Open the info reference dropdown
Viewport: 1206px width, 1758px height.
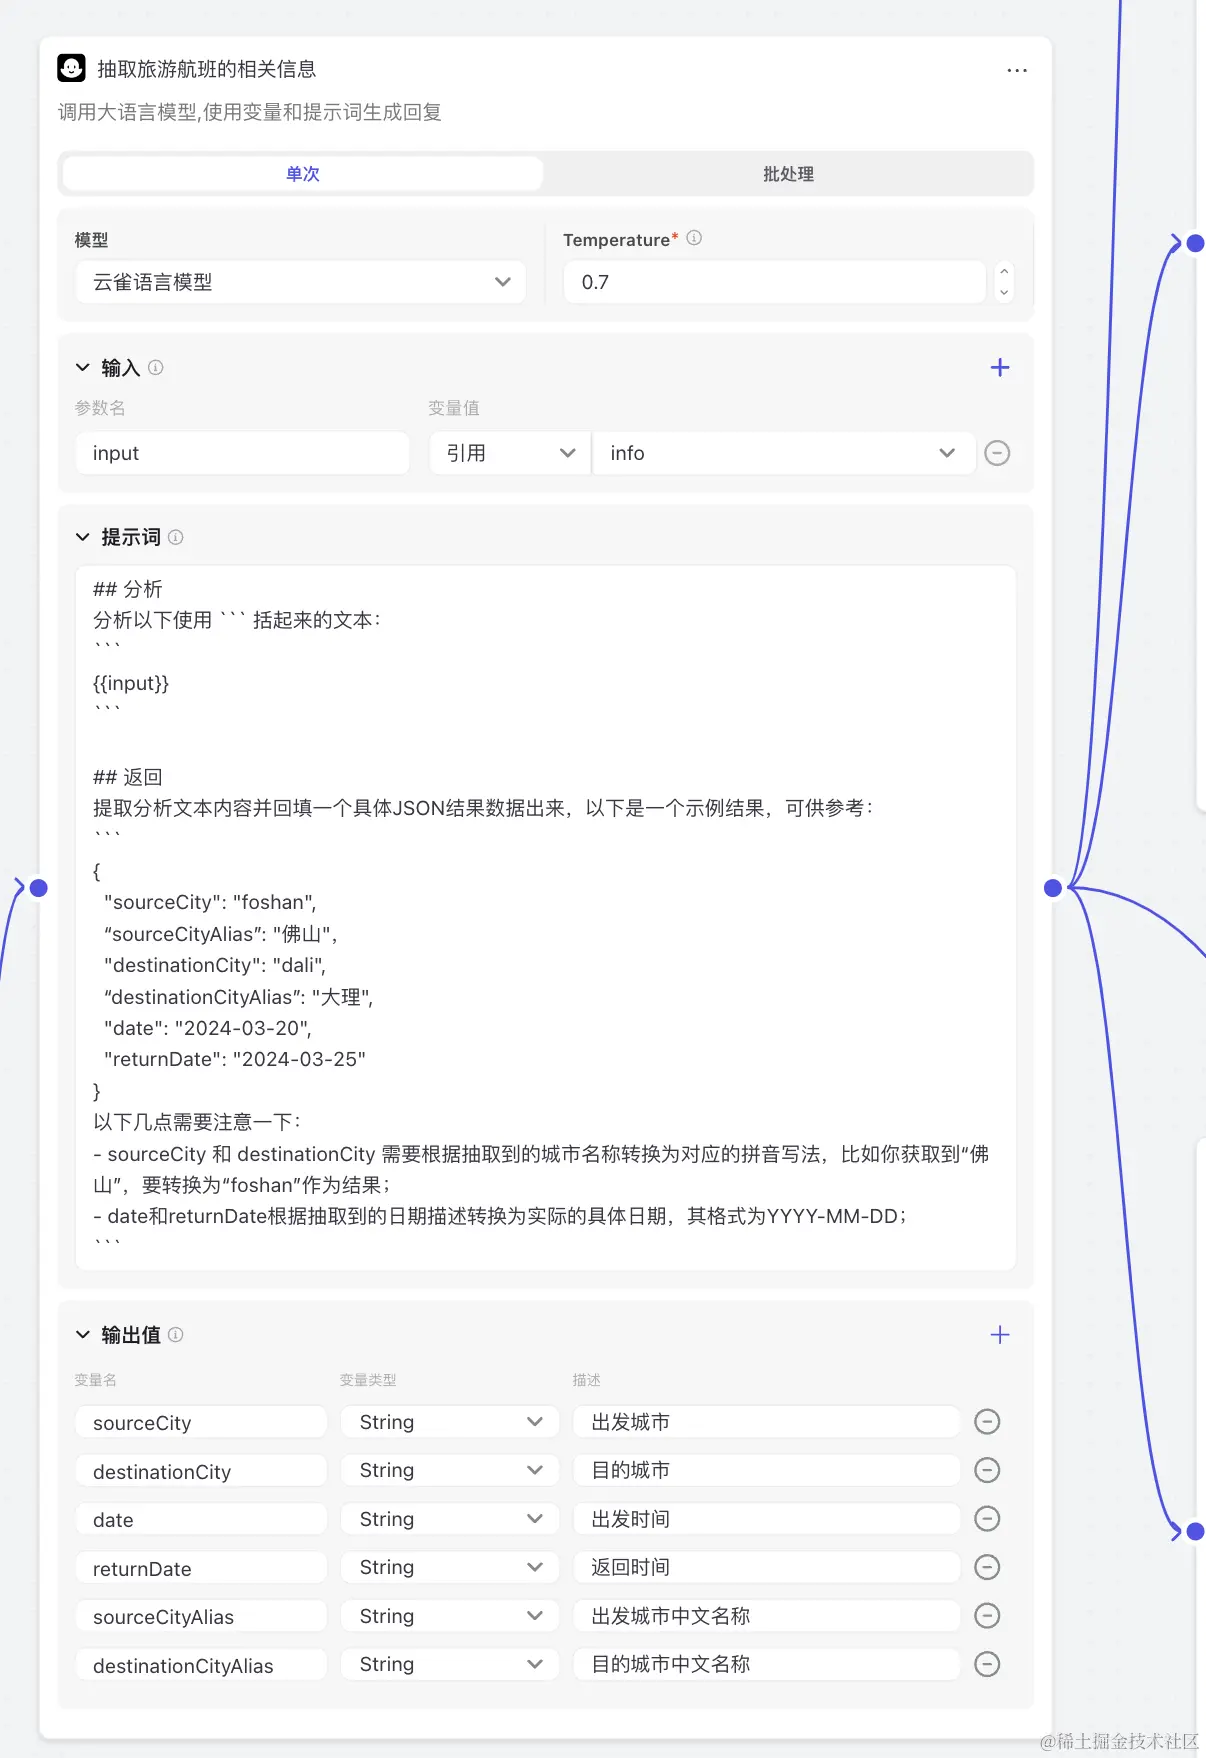pos(784,453)
